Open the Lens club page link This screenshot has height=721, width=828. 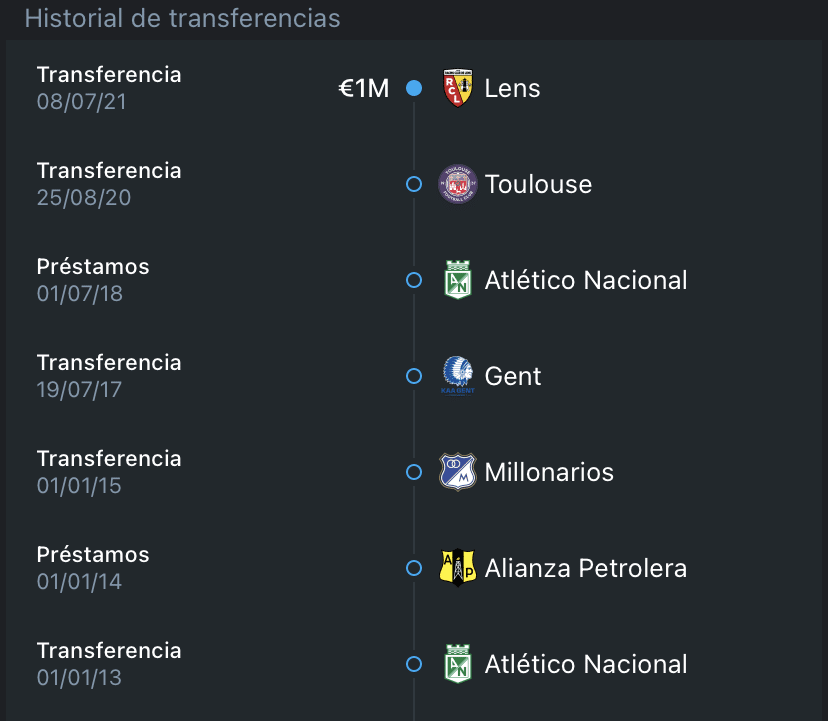click(x=512, y=88)
